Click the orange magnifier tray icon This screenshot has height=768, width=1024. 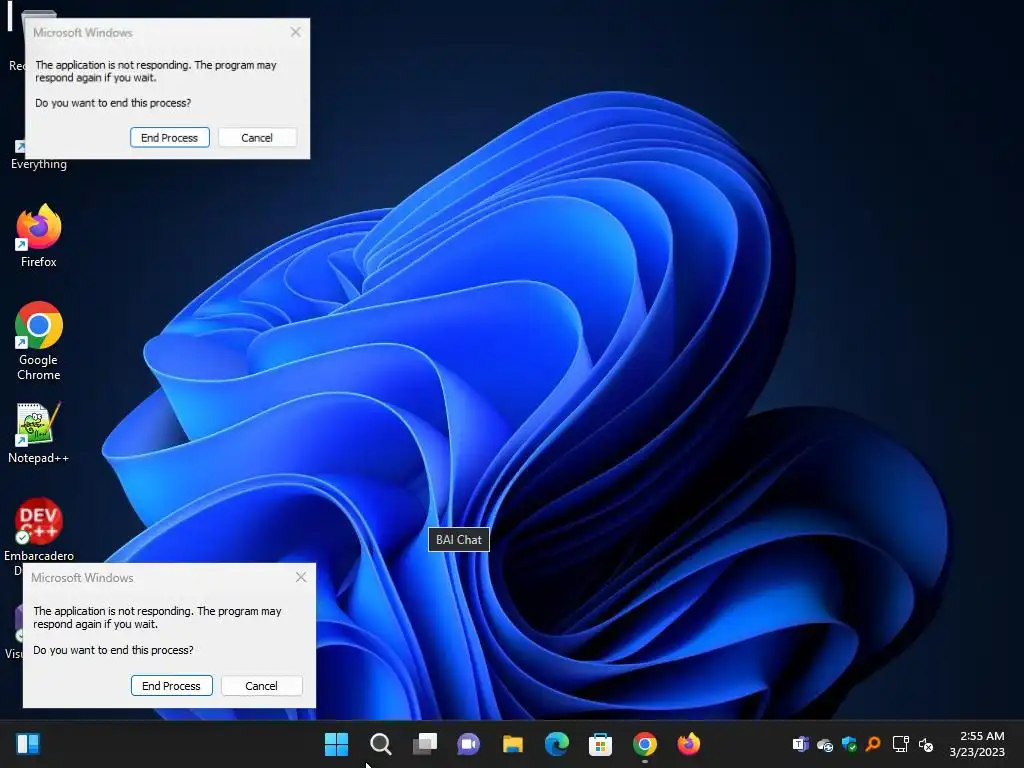873,744
